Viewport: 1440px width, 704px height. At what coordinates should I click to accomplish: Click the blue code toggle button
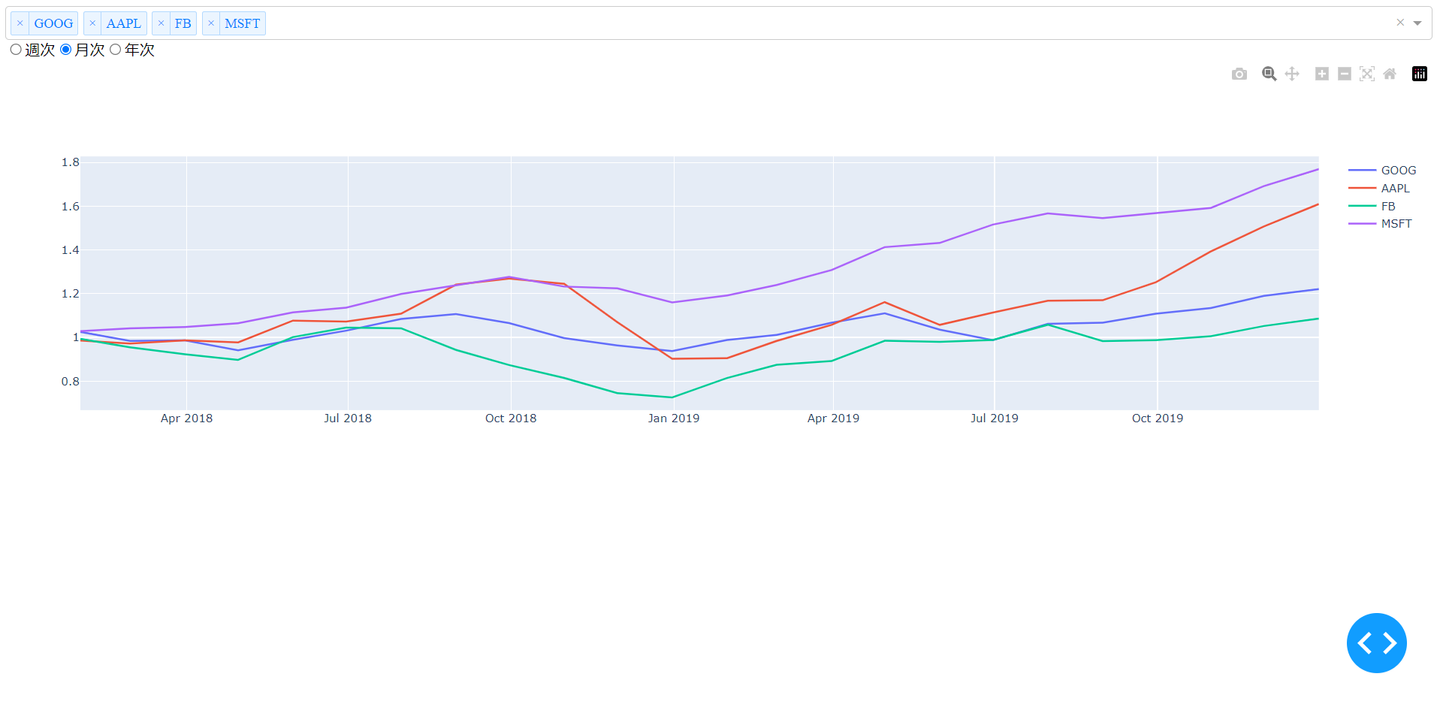1376,643
